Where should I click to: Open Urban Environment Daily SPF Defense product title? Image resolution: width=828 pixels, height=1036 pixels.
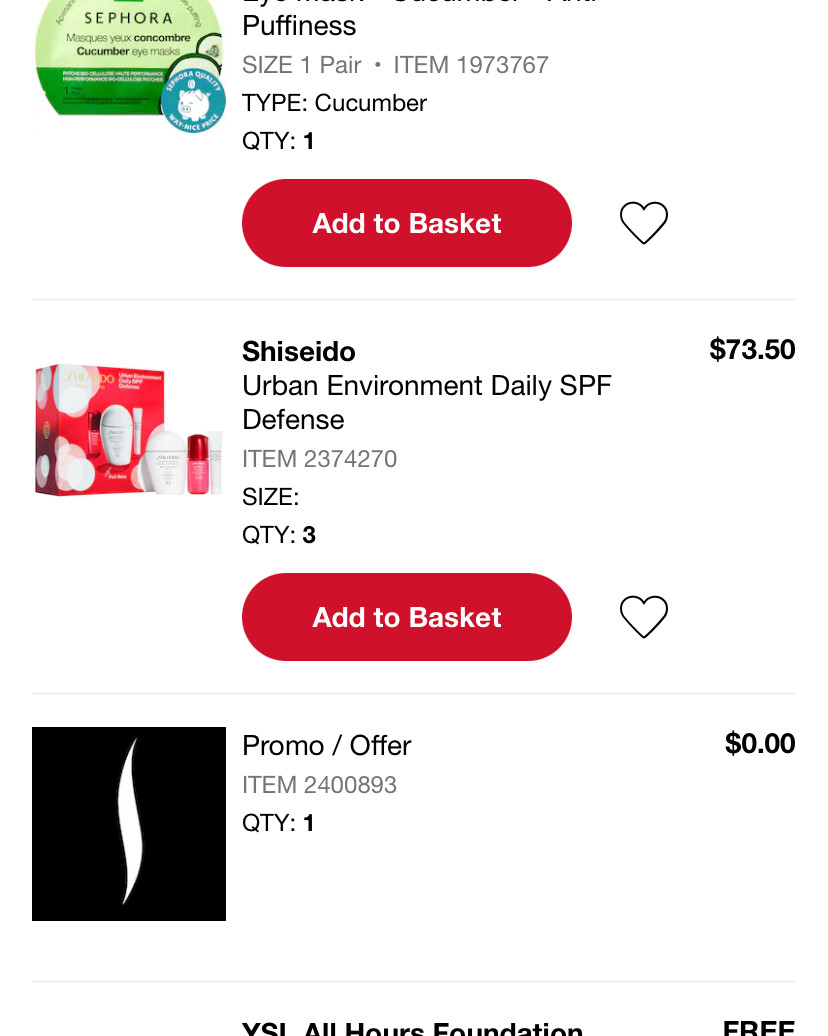click(x=427, y=402)
